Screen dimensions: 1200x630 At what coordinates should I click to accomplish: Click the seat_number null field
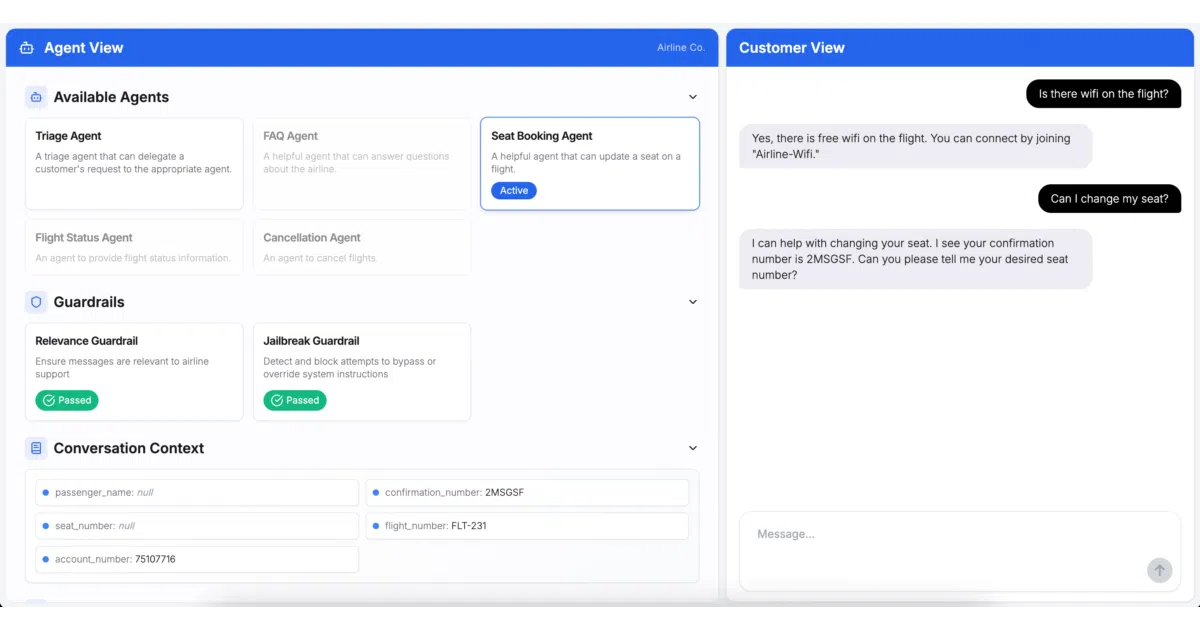[197, 526]
